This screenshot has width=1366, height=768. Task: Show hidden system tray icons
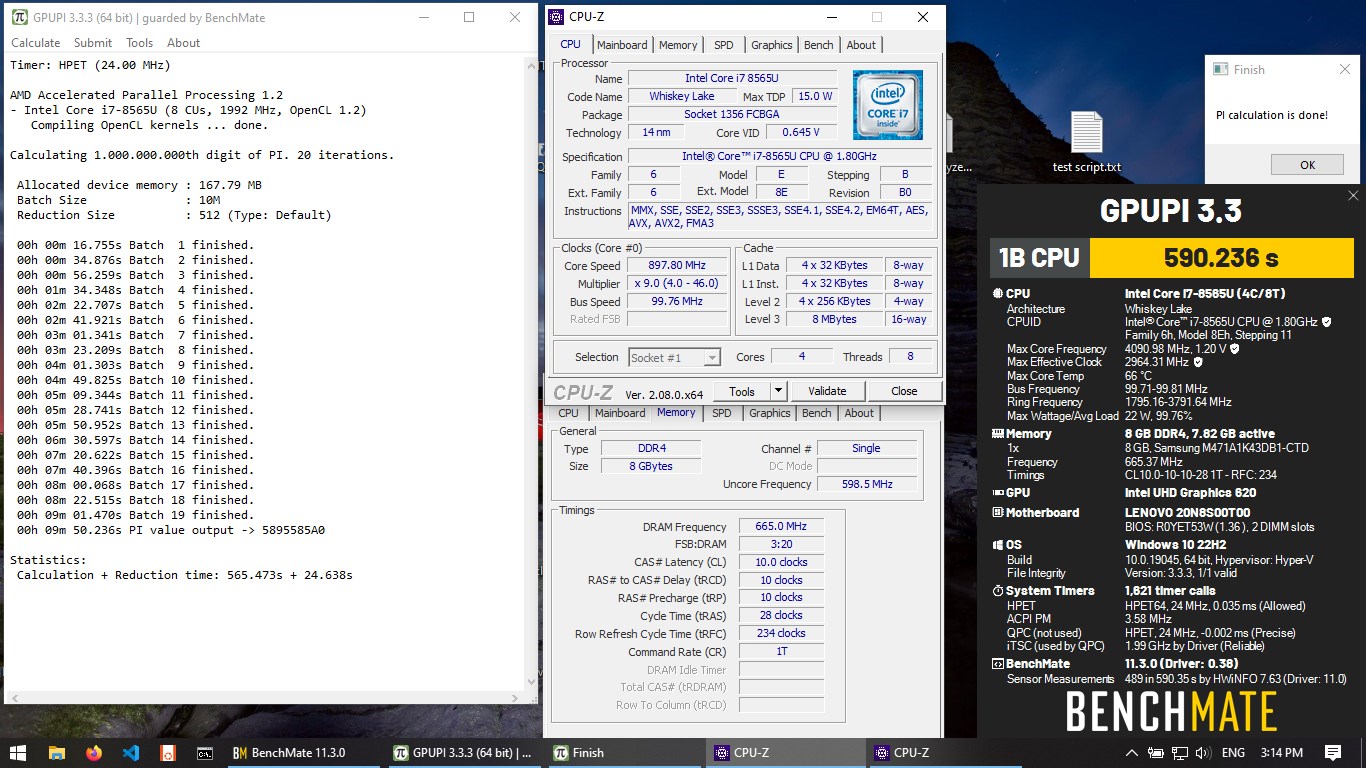pyautogui.click(x=1131, y=753)
